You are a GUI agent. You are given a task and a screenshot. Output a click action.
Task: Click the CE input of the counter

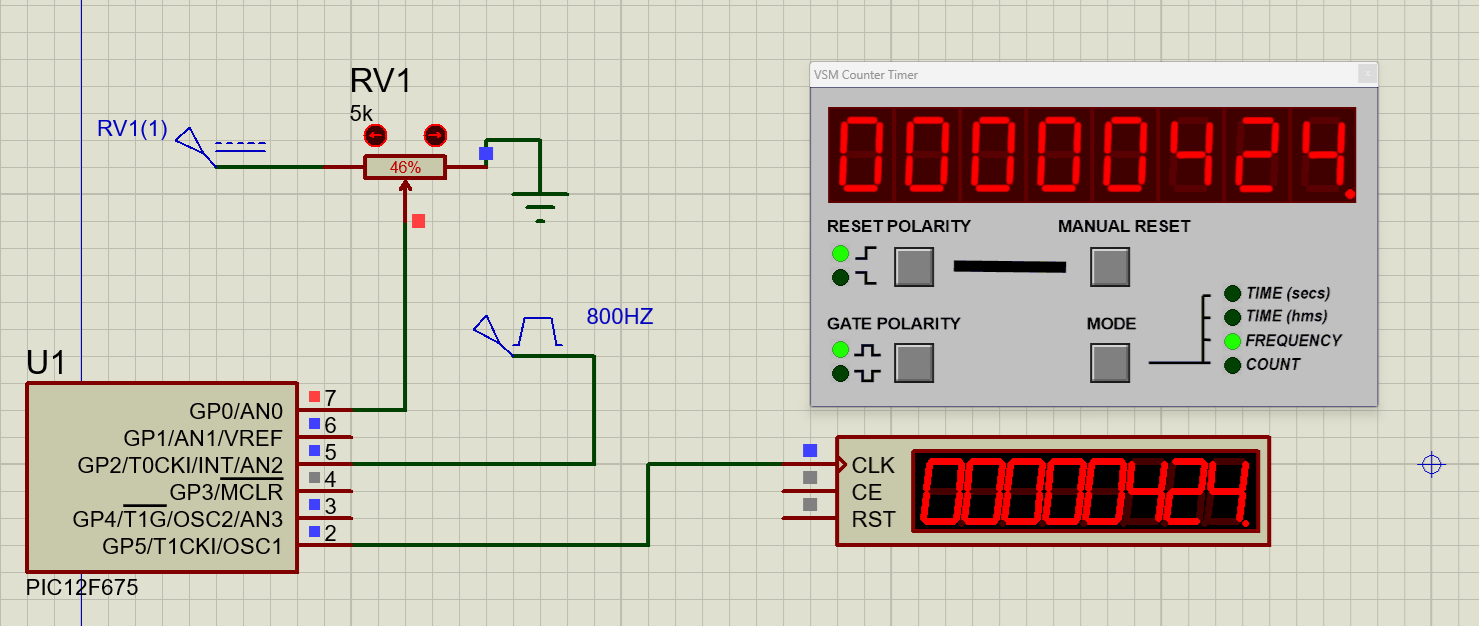[x=866, y=492]
